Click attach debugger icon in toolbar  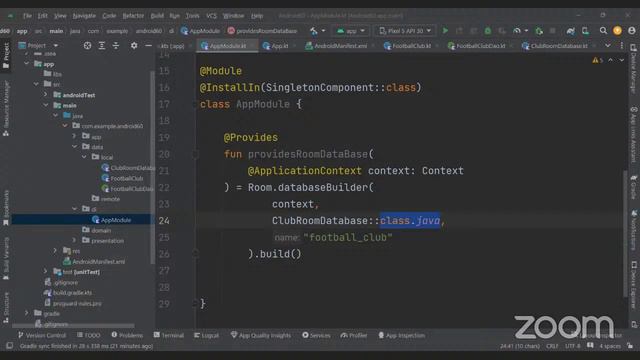coord(539,31)
